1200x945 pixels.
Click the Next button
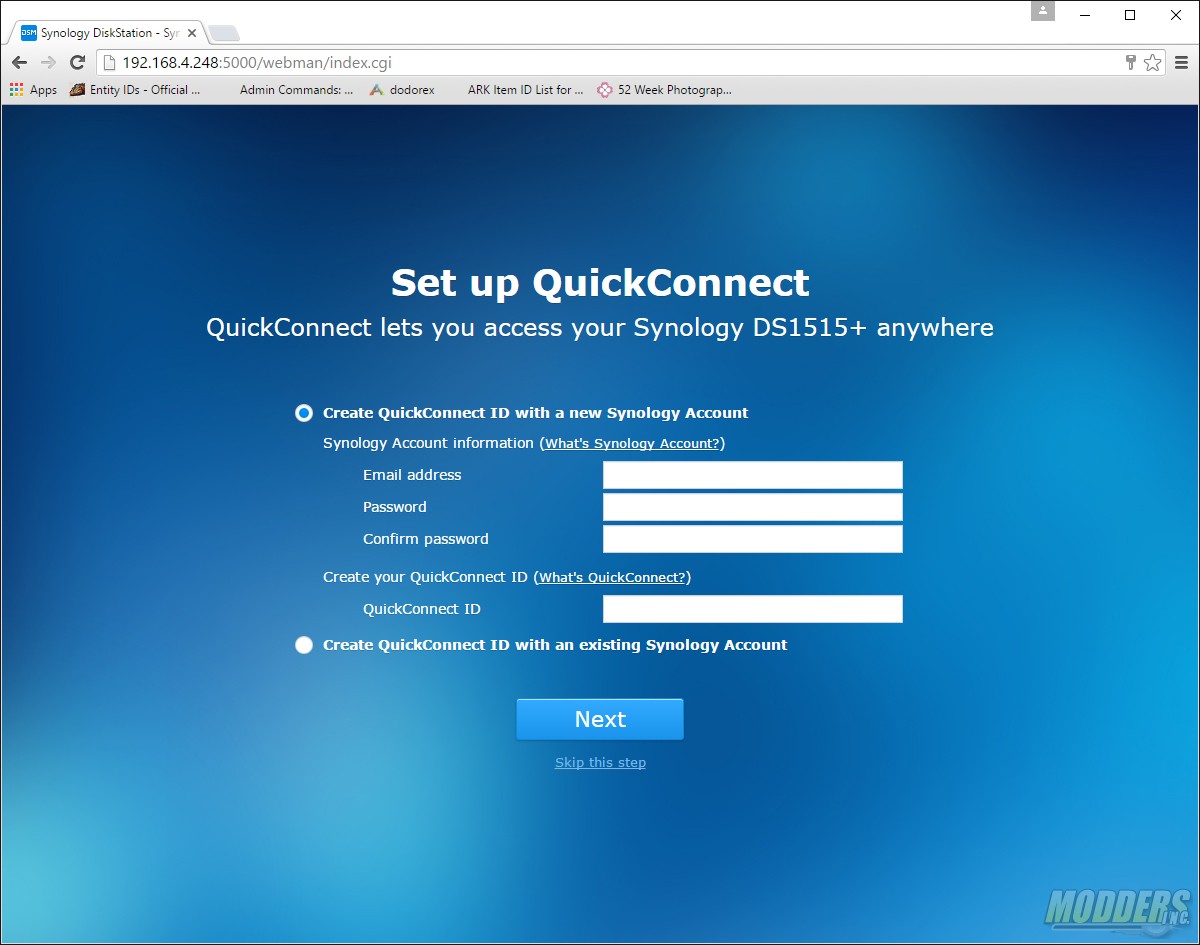pos(600,719)
